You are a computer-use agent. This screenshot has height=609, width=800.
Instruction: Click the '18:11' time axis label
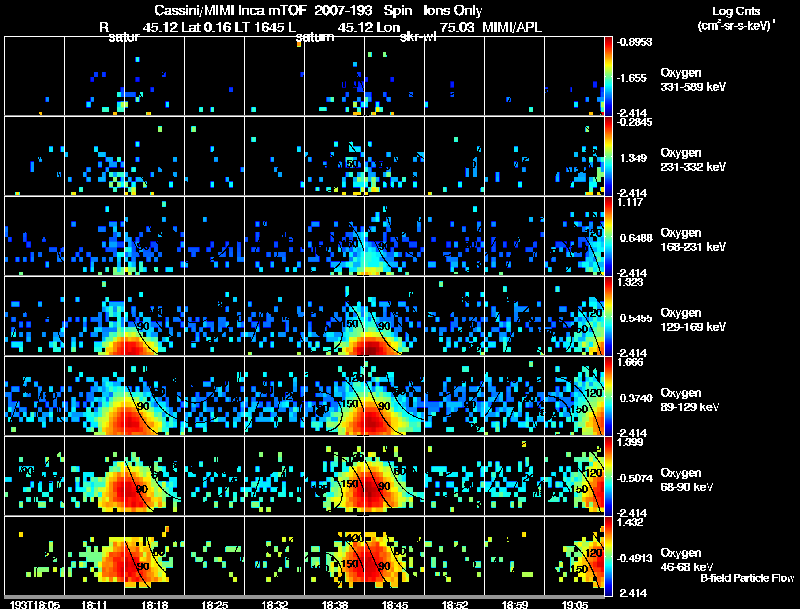pyautogui.click(x=94, y=605)
